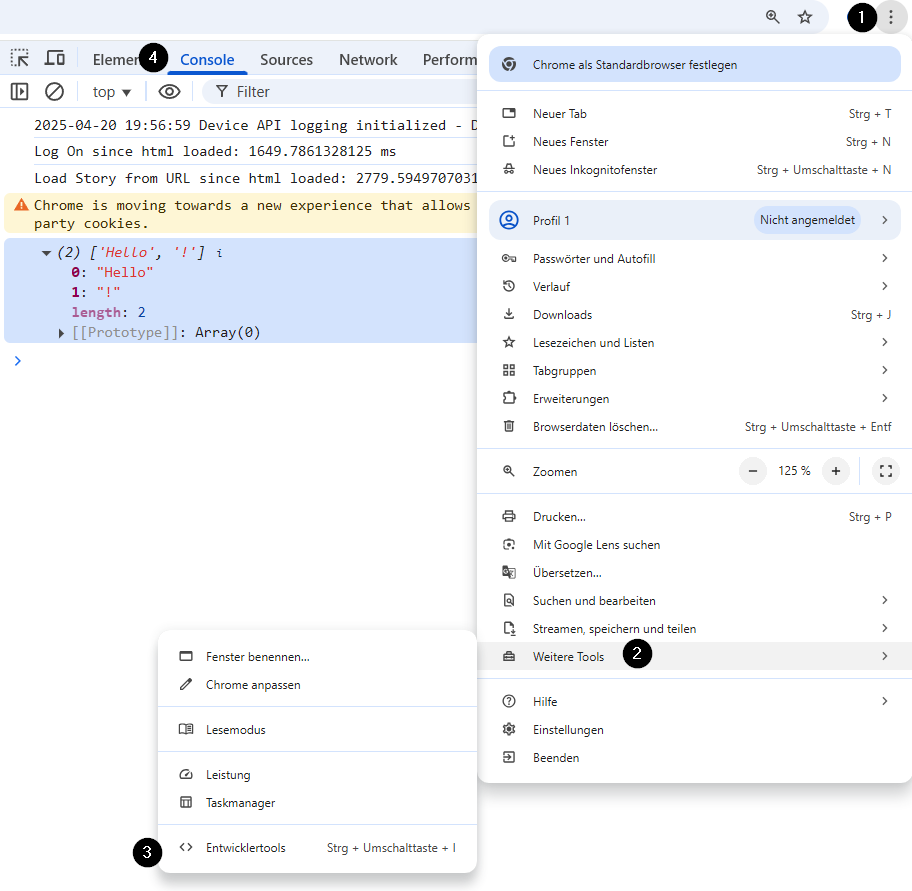
Task: Click the Hilfe question mark icon
Action: point(509,701)
